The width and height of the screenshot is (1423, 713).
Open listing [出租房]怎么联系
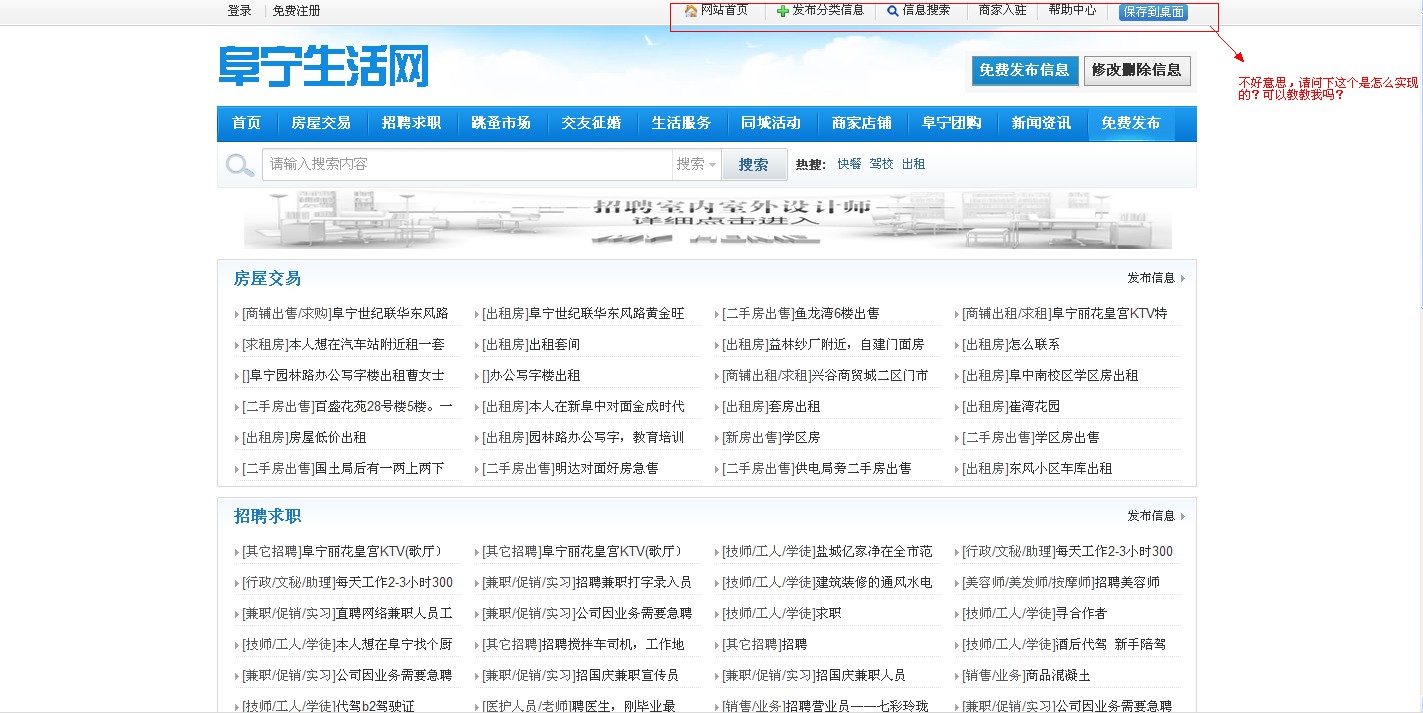click(x=1011, y=345)
